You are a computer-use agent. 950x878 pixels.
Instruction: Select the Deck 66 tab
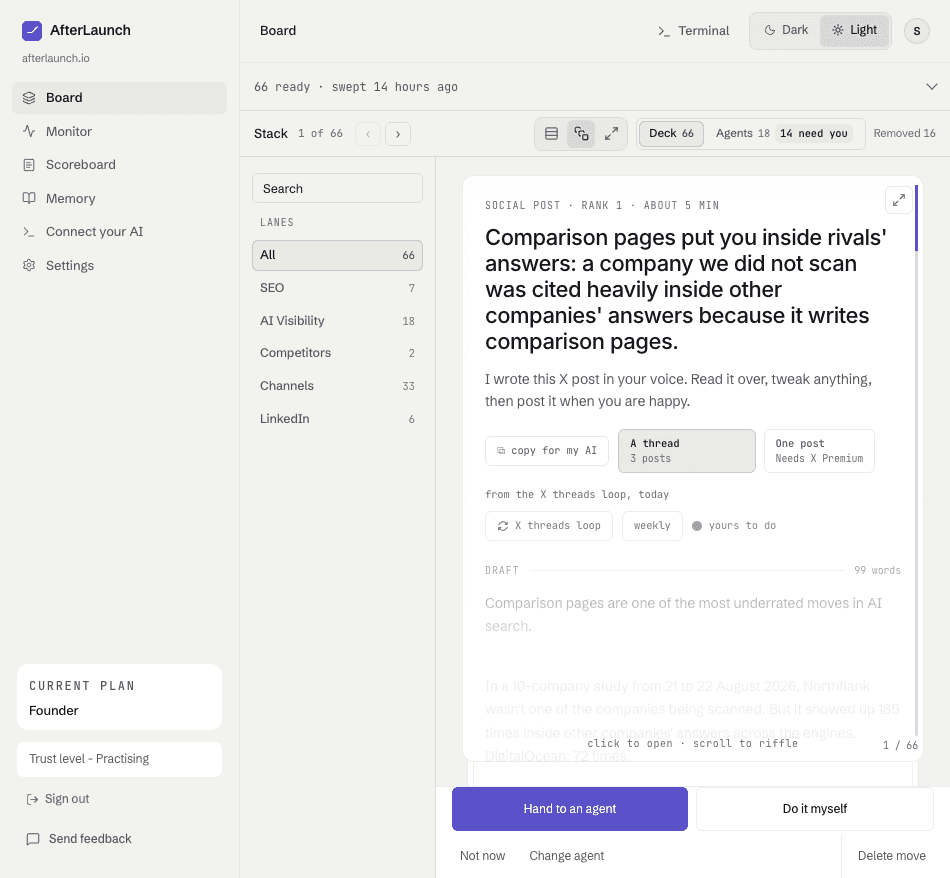(671, 133)
